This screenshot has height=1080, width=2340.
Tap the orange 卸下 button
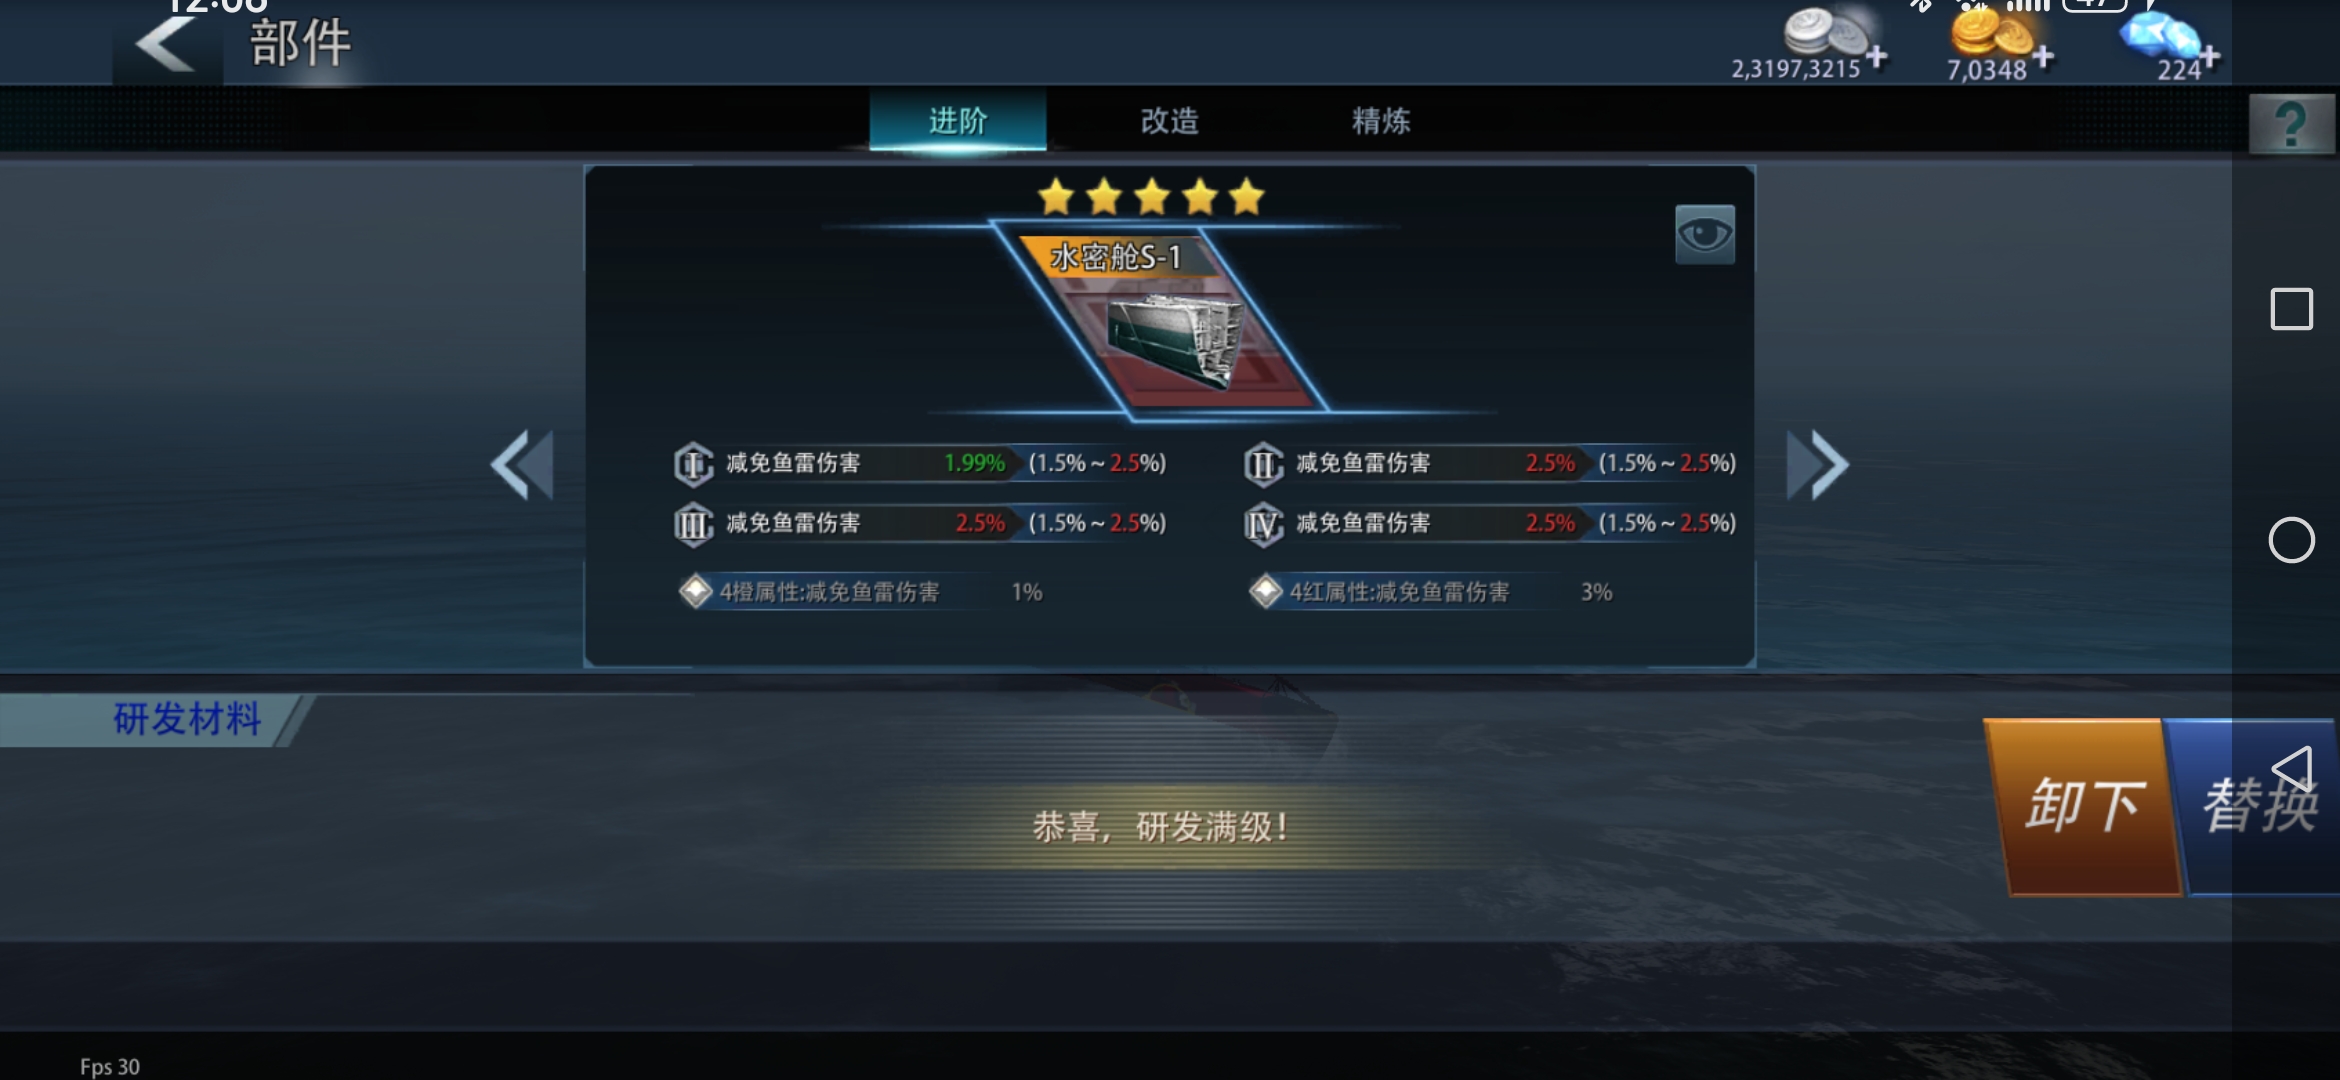2085,806
